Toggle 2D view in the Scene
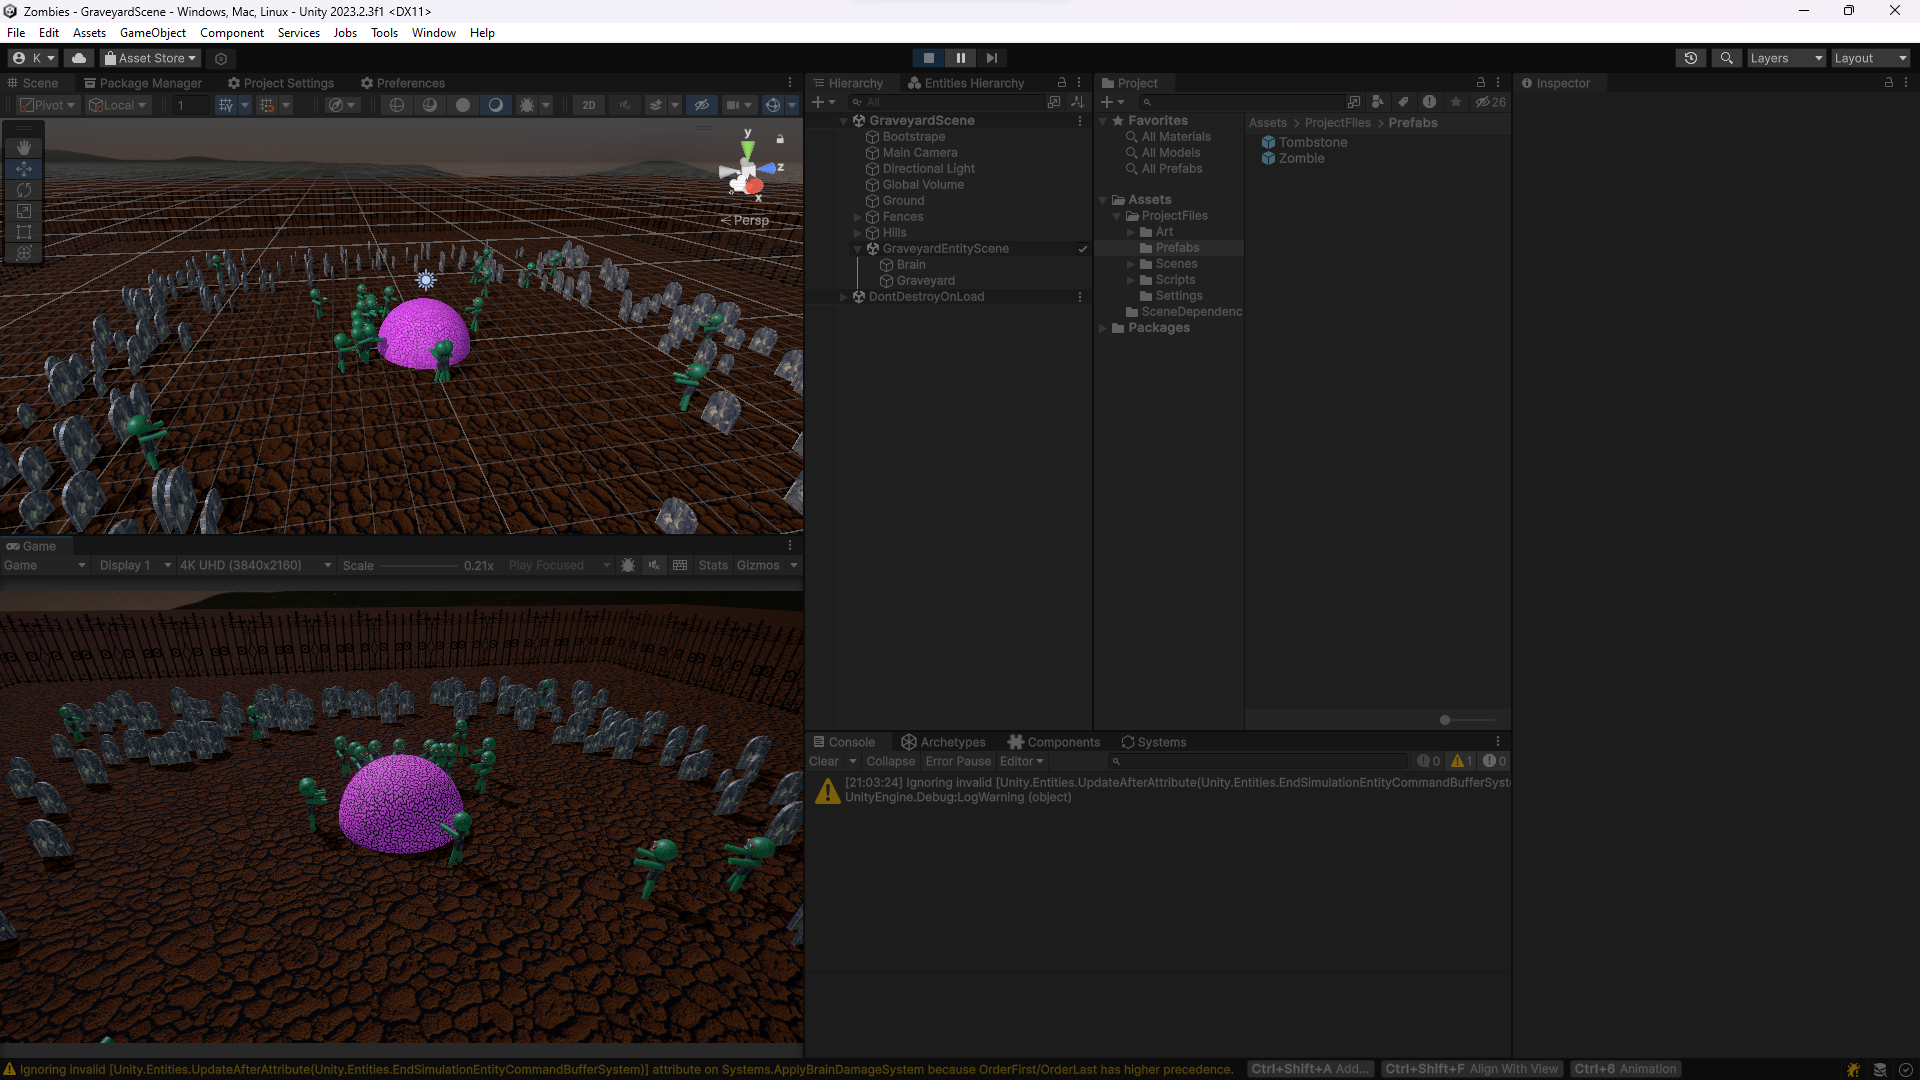This screenshot has height=1080, width=1920. pyautogui.click(x=589, y=105)
